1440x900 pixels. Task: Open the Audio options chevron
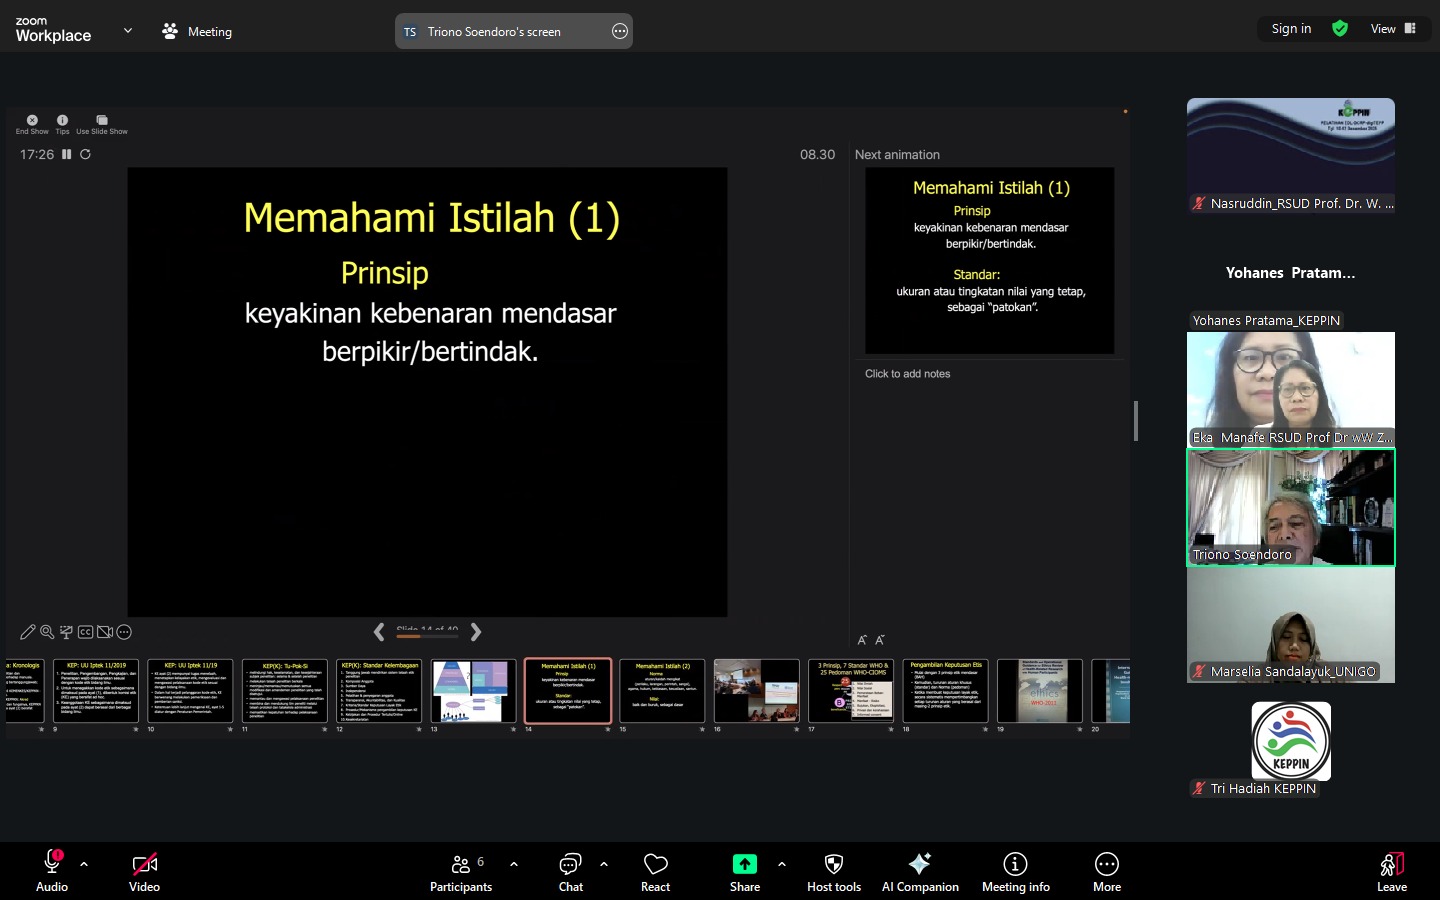point(84,864)
